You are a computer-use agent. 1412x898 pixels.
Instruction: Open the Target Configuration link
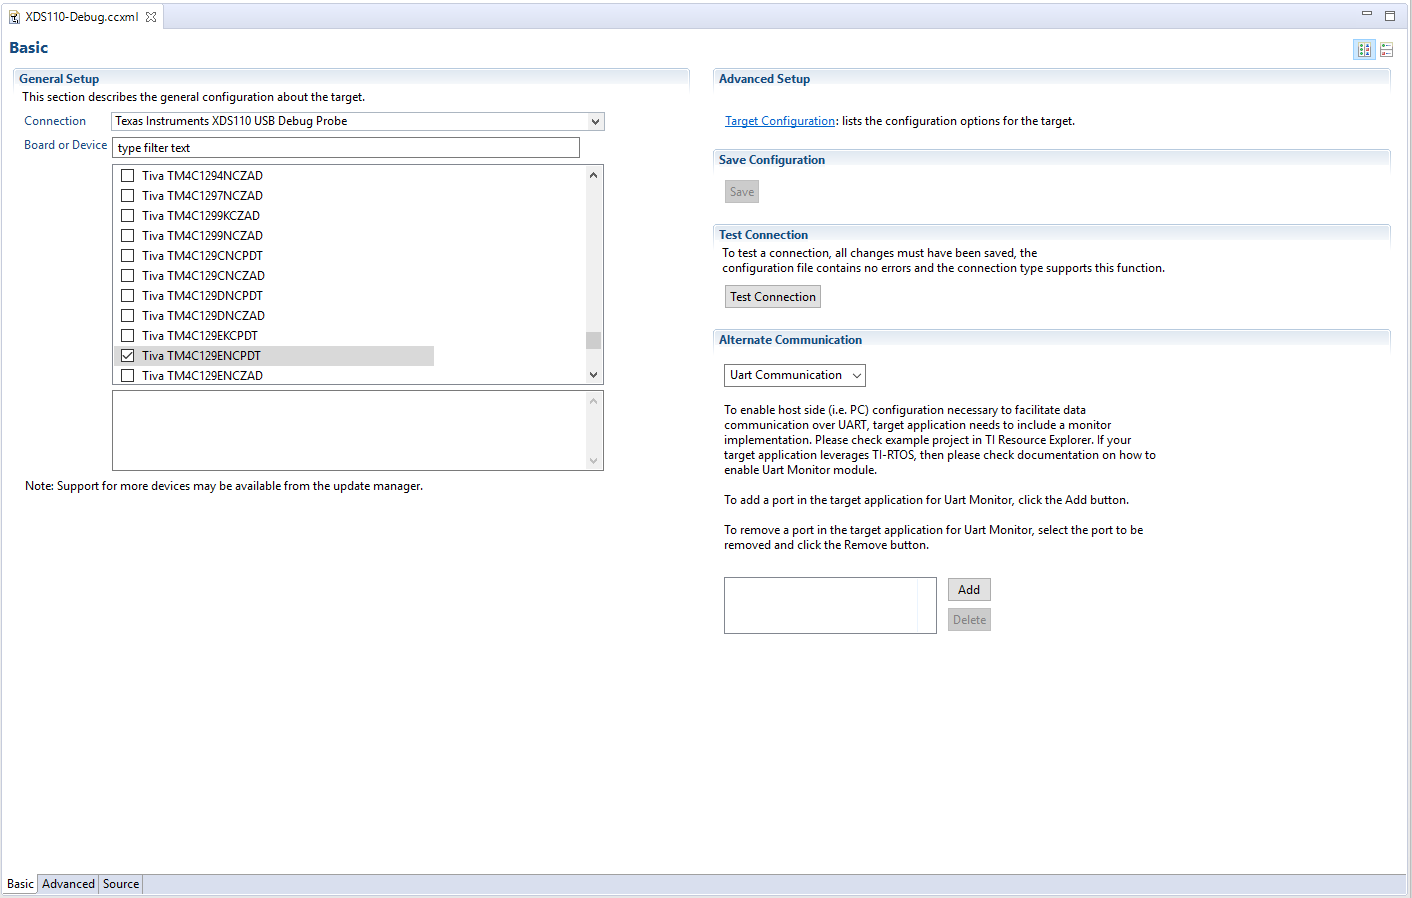tap(780, 121)
